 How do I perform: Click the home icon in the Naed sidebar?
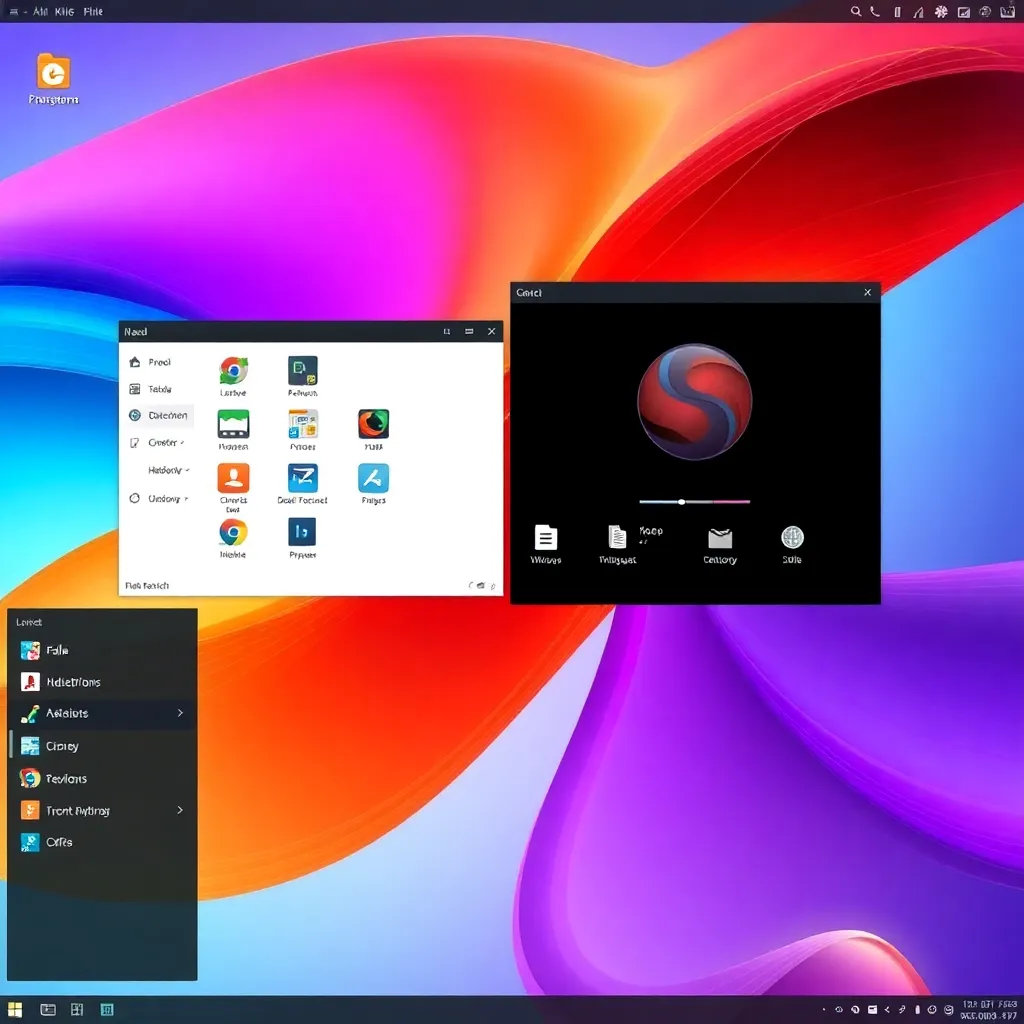pos(135,362)
